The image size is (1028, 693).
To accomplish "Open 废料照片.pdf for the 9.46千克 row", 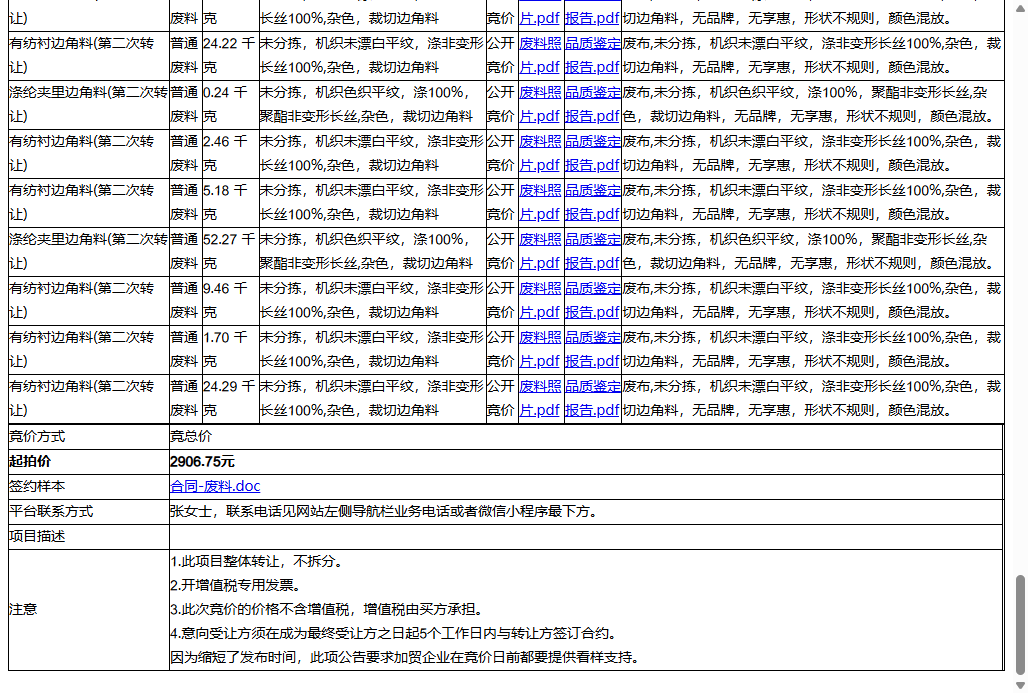I will tap(539, 300).
